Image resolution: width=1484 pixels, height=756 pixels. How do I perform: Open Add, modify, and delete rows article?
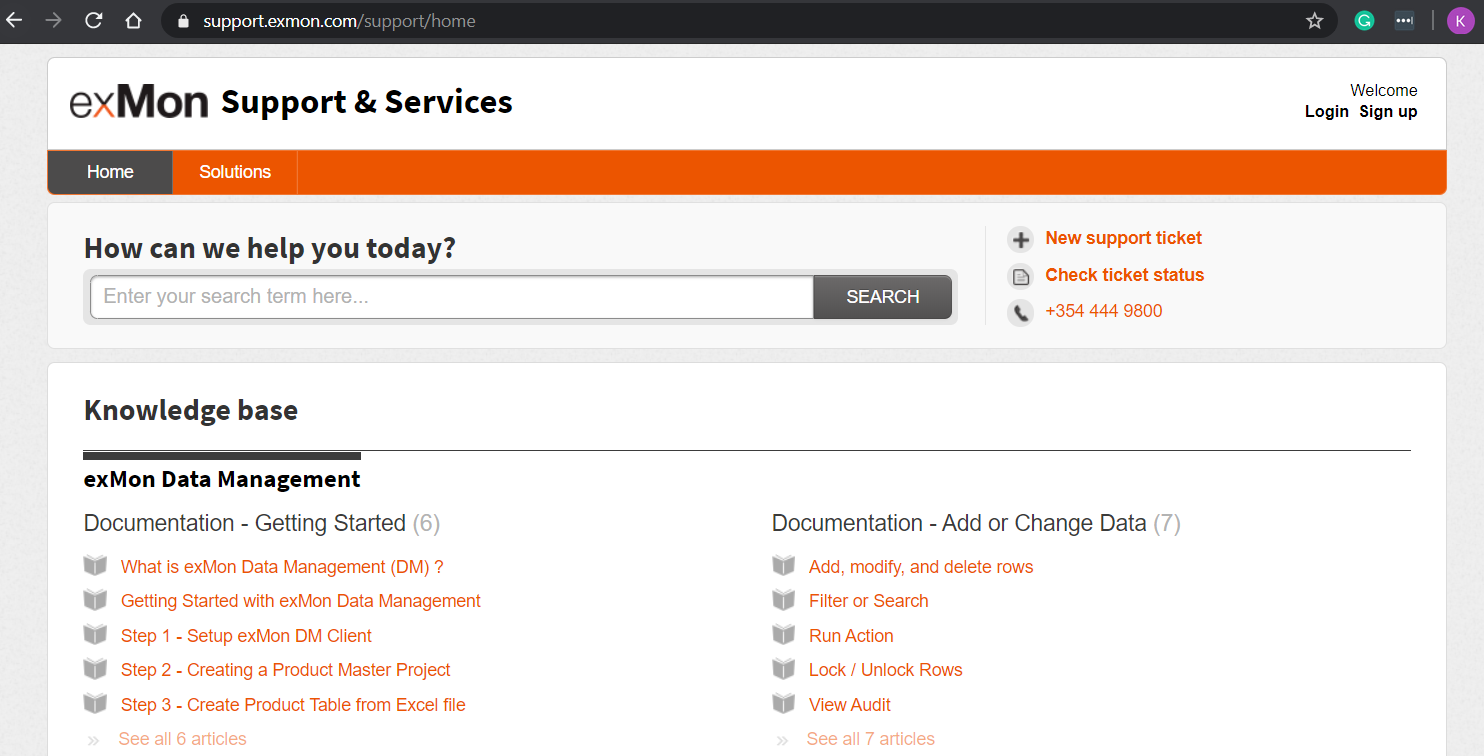(921, 567)
